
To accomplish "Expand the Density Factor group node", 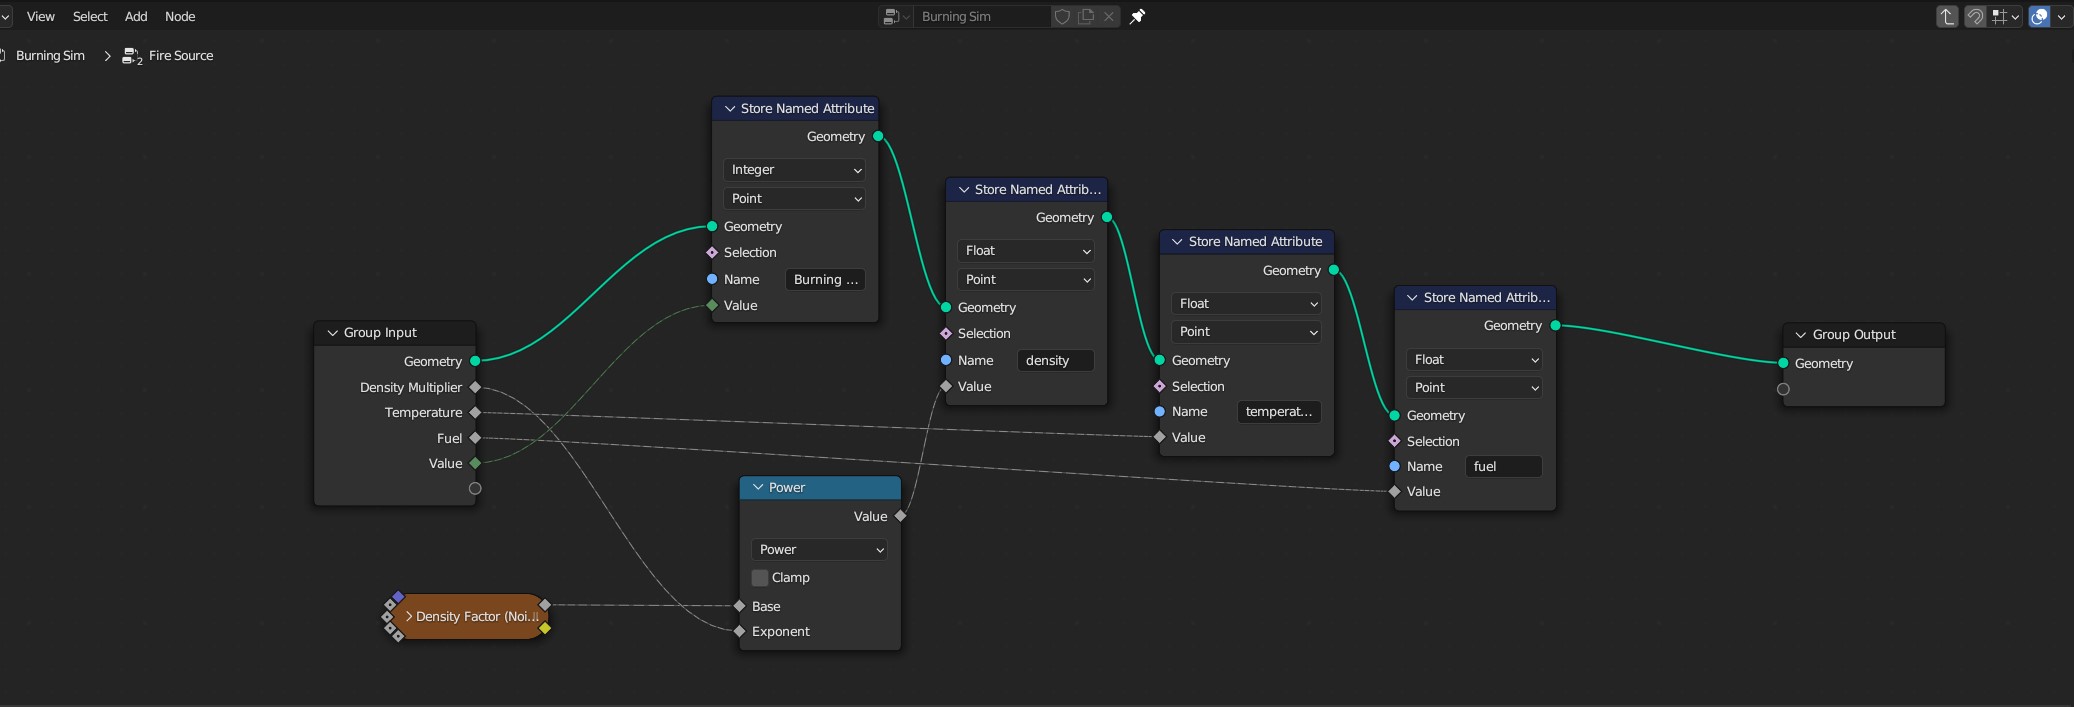I will pos(409,616).
